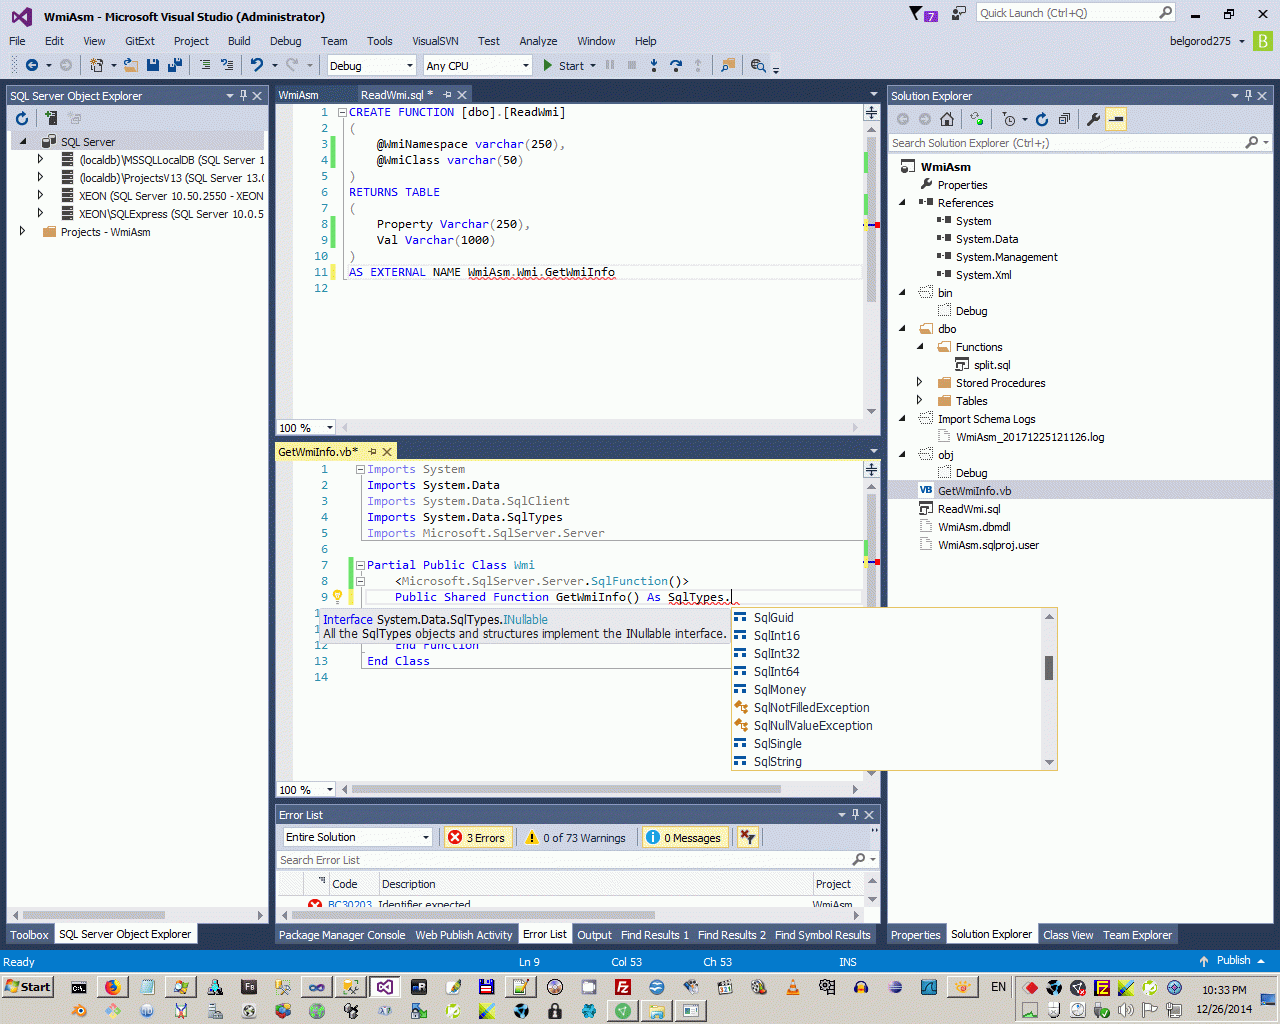Refresh the SQL Server Object Explorer
The width and height of the screenshot is (1280, 1024).
[x=22, y=118]
